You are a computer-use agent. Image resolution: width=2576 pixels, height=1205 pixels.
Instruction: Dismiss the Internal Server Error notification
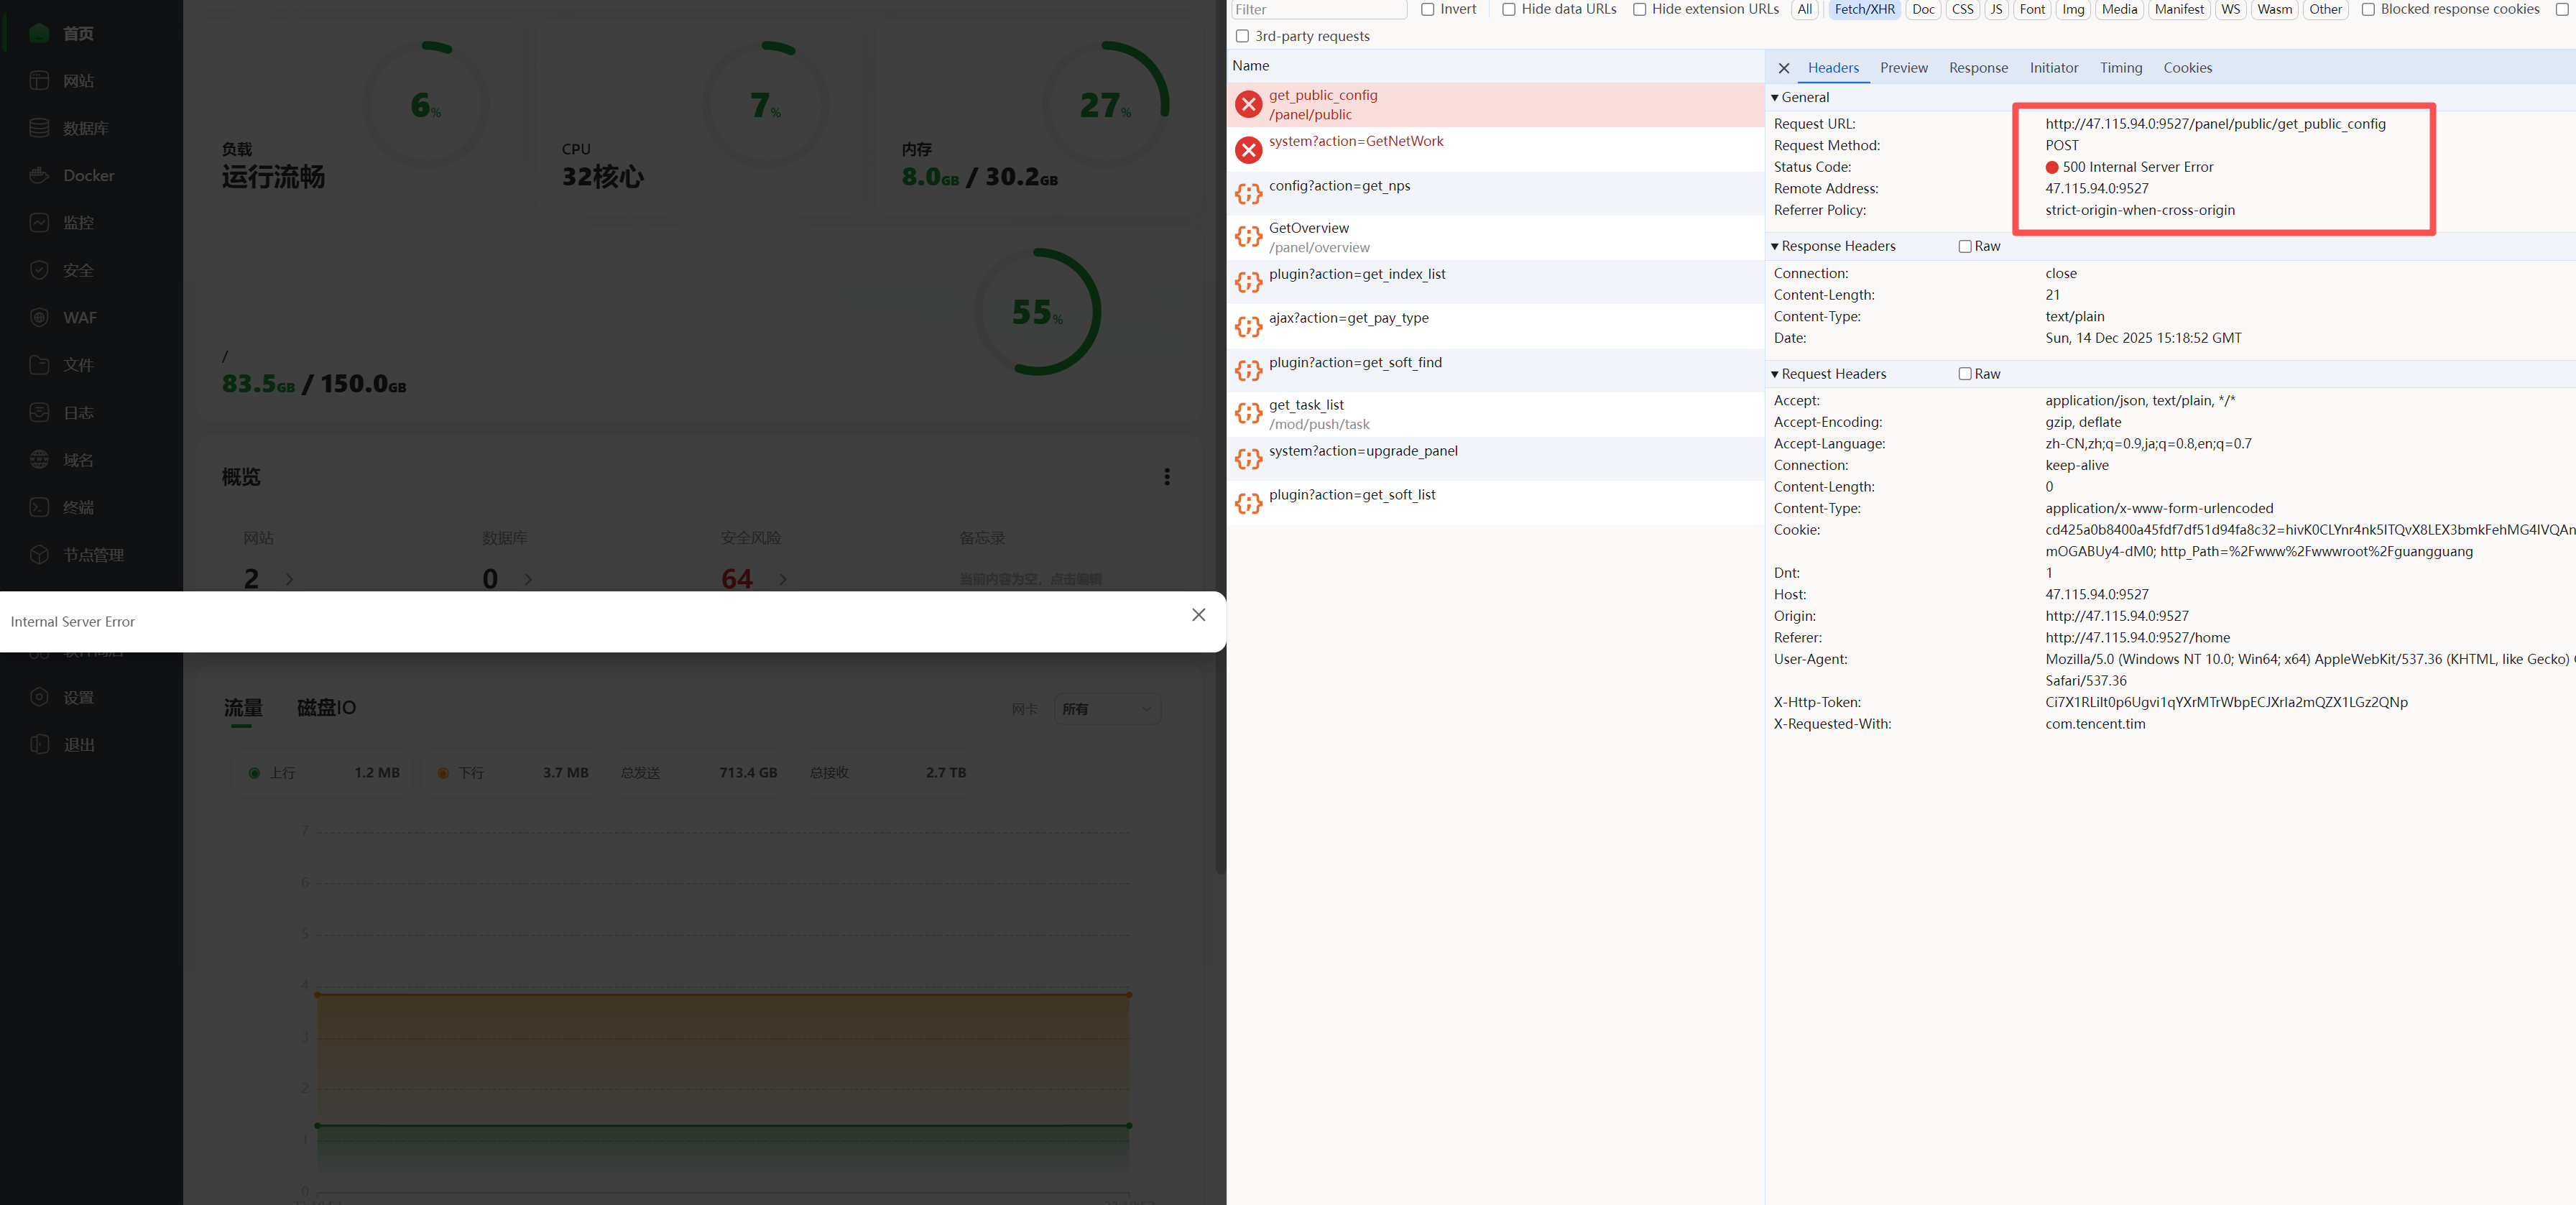tap(1198, 615)
